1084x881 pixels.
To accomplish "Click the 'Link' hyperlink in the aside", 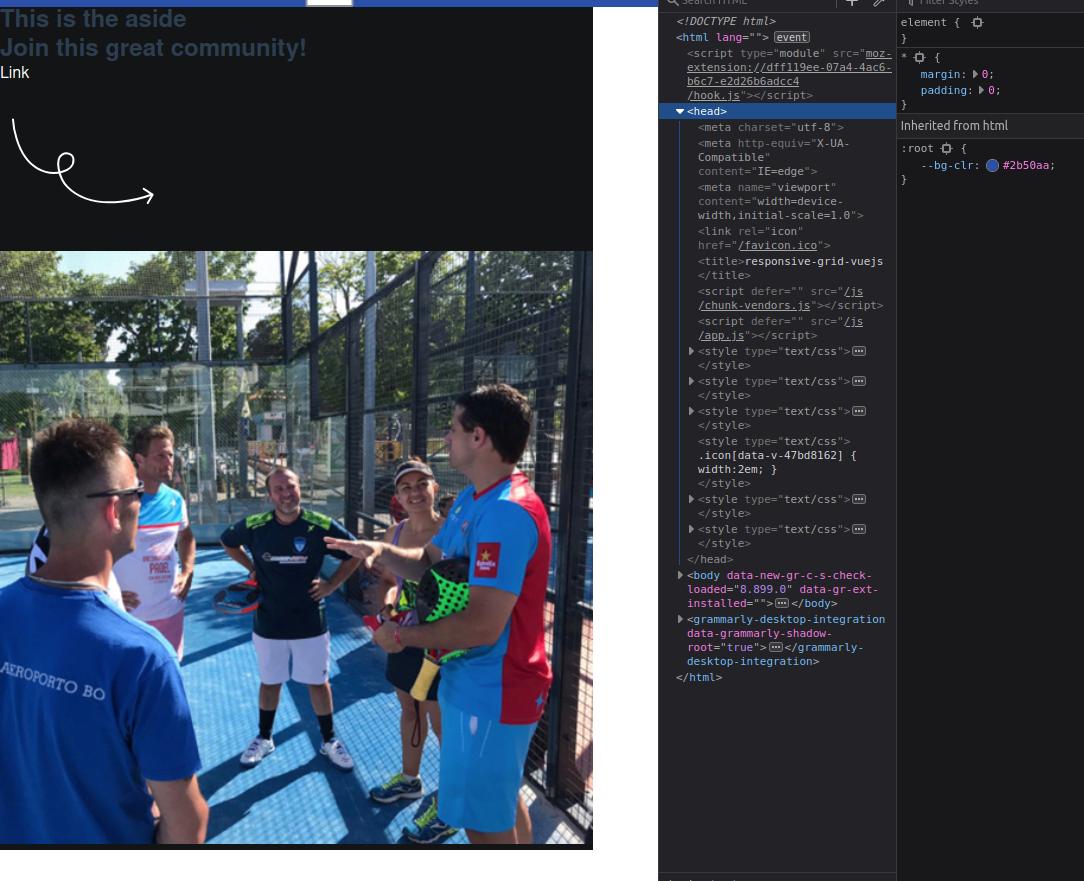I will click(x=15, y=73).
